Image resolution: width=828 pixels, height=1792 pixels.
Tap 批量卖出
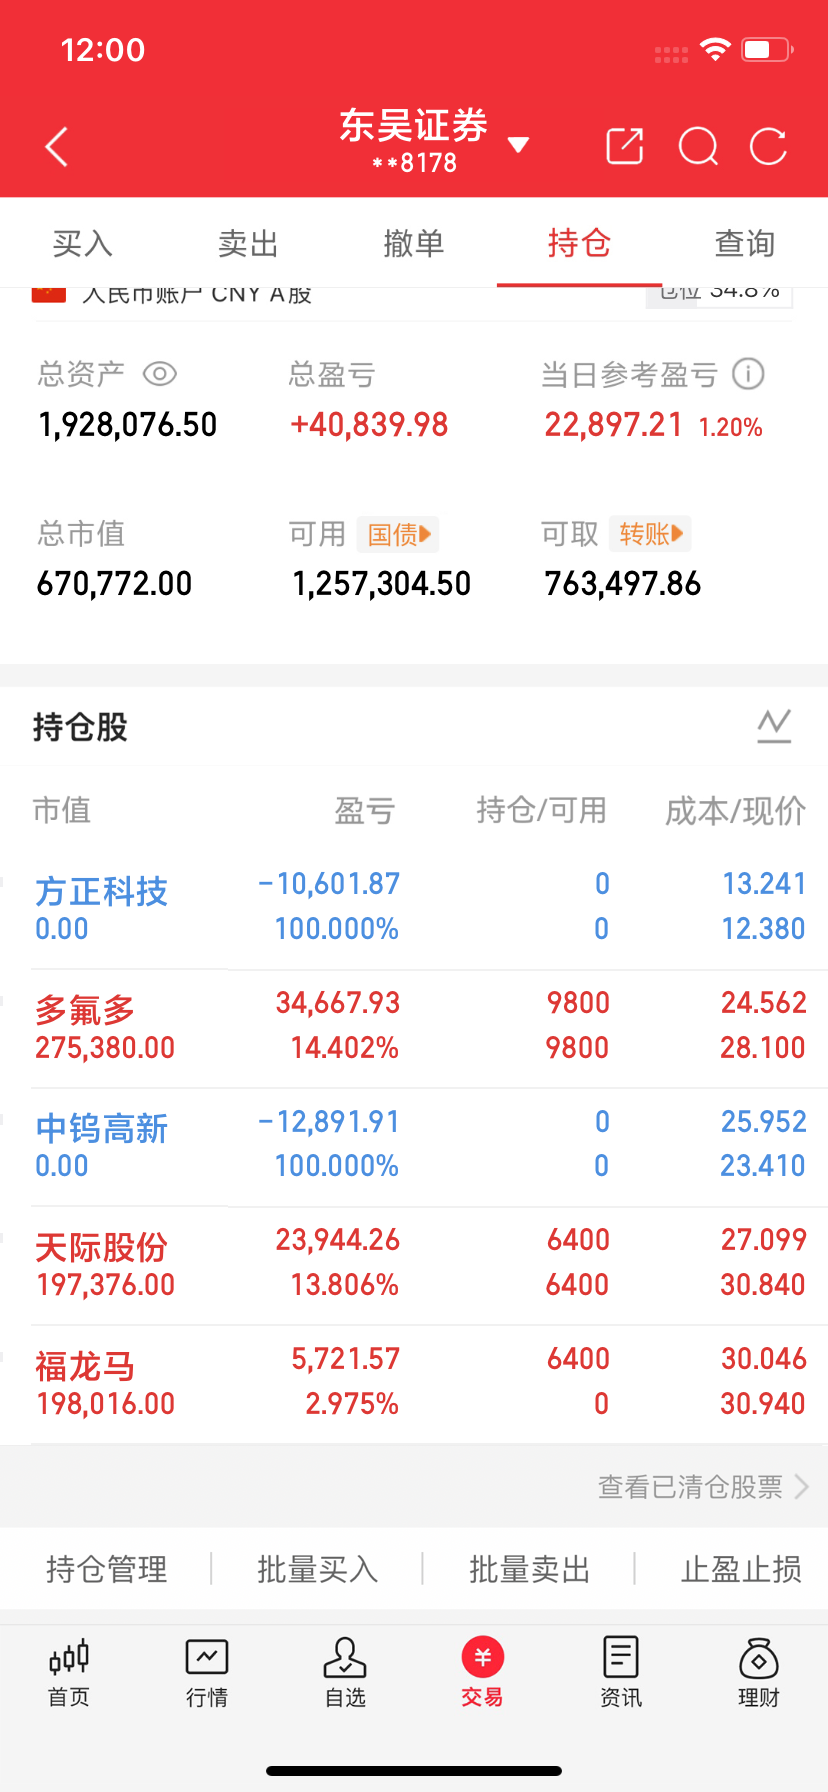(x=530, y=1569)
